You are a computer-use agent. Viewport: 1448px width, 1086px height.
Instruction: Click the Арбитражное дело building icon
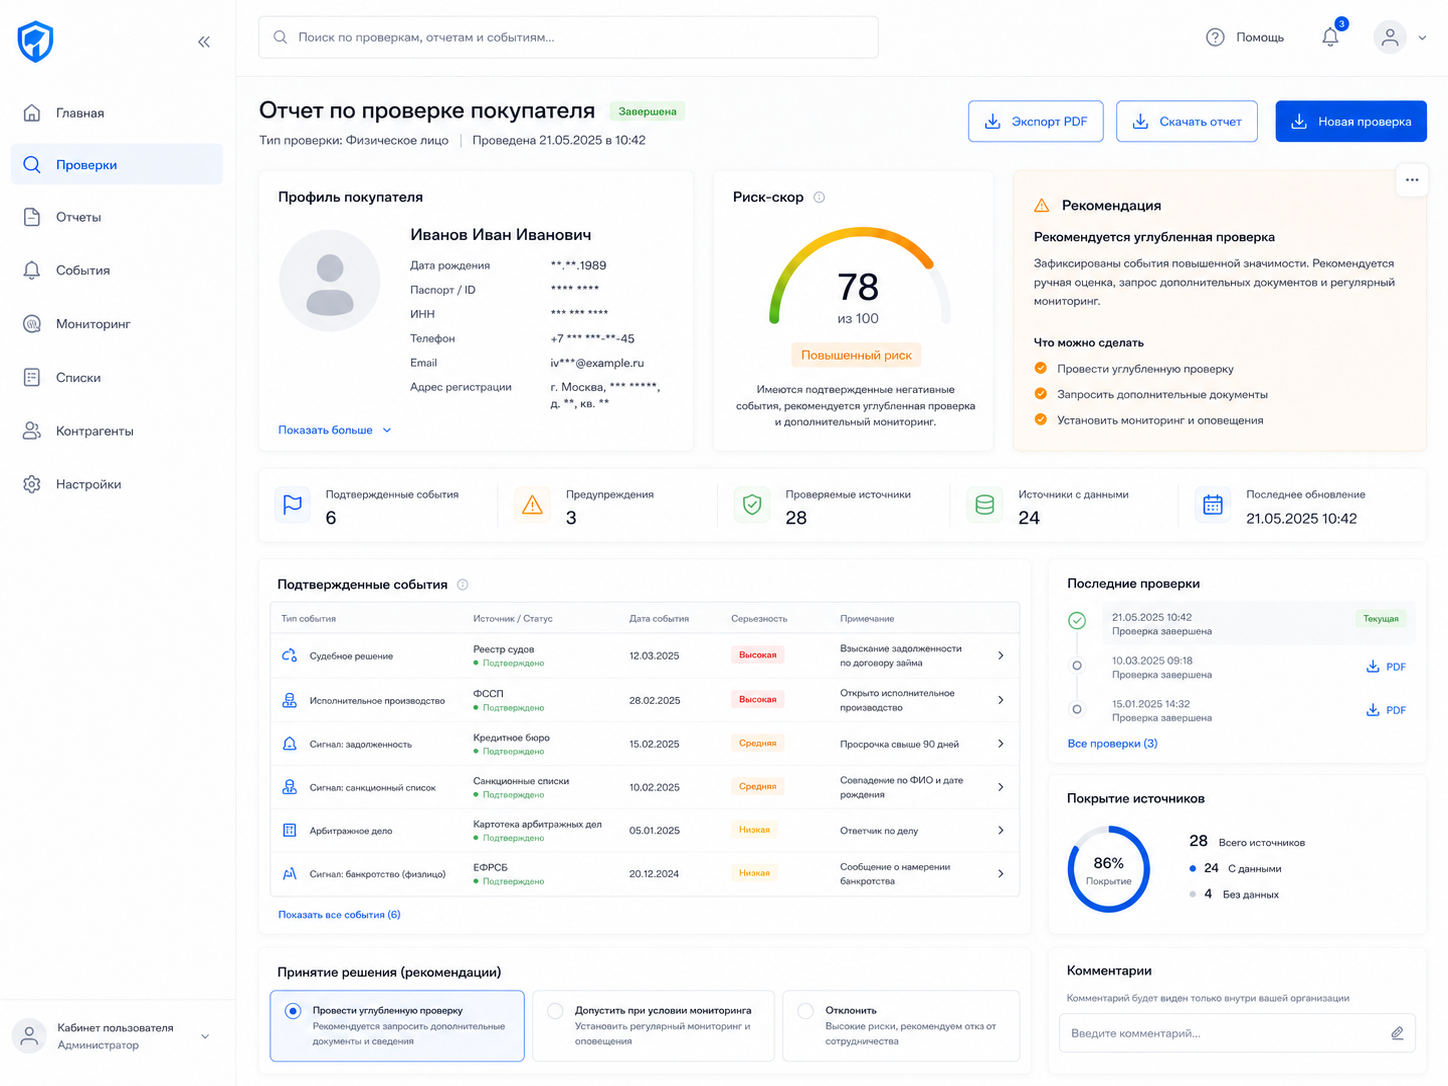[290, 830]
